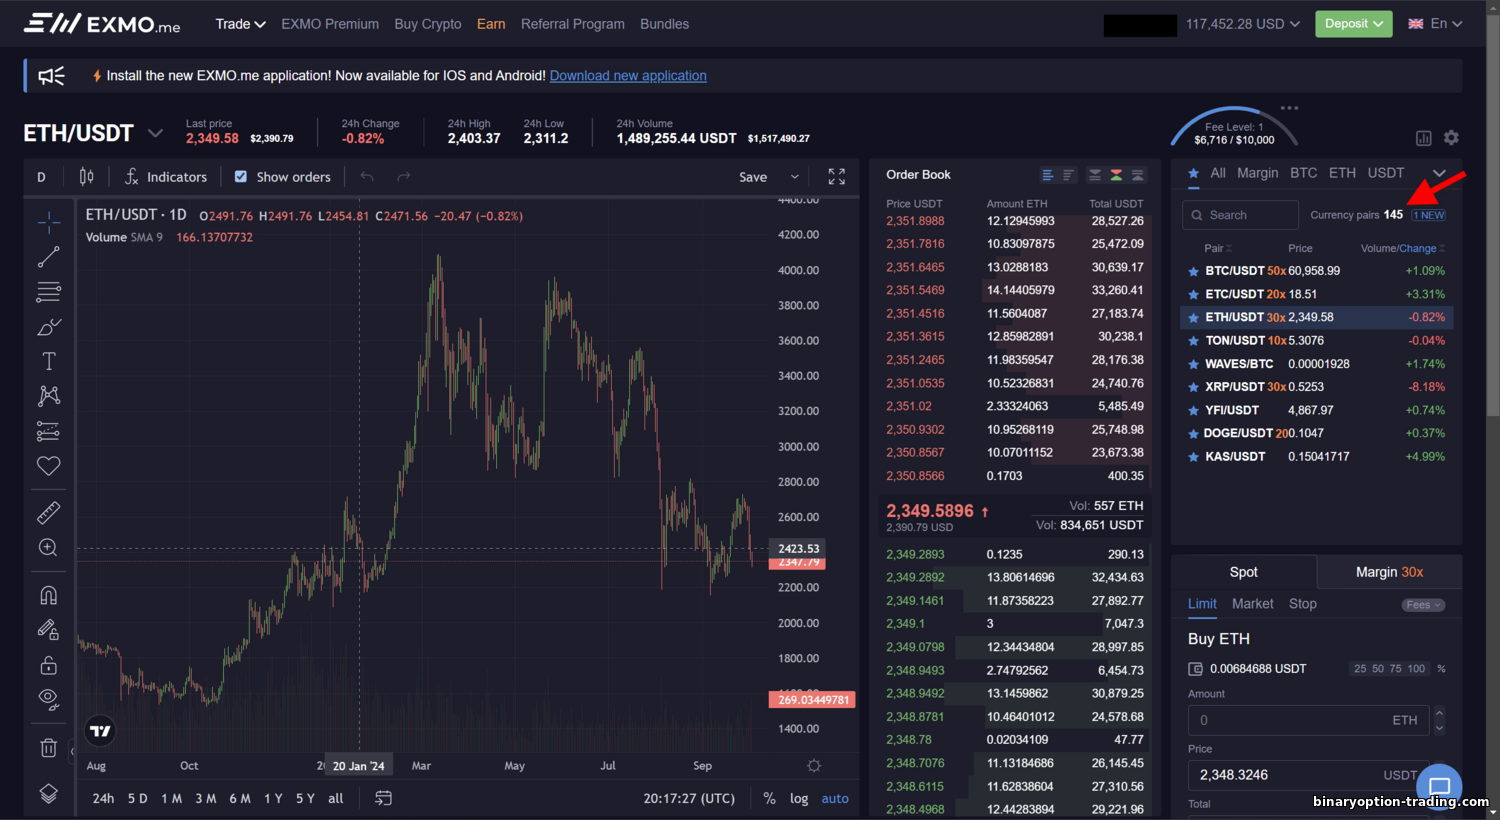Open ETH/USDT pair selector chevron
Screen dimensions: 1500x820
tap(155, 133)
